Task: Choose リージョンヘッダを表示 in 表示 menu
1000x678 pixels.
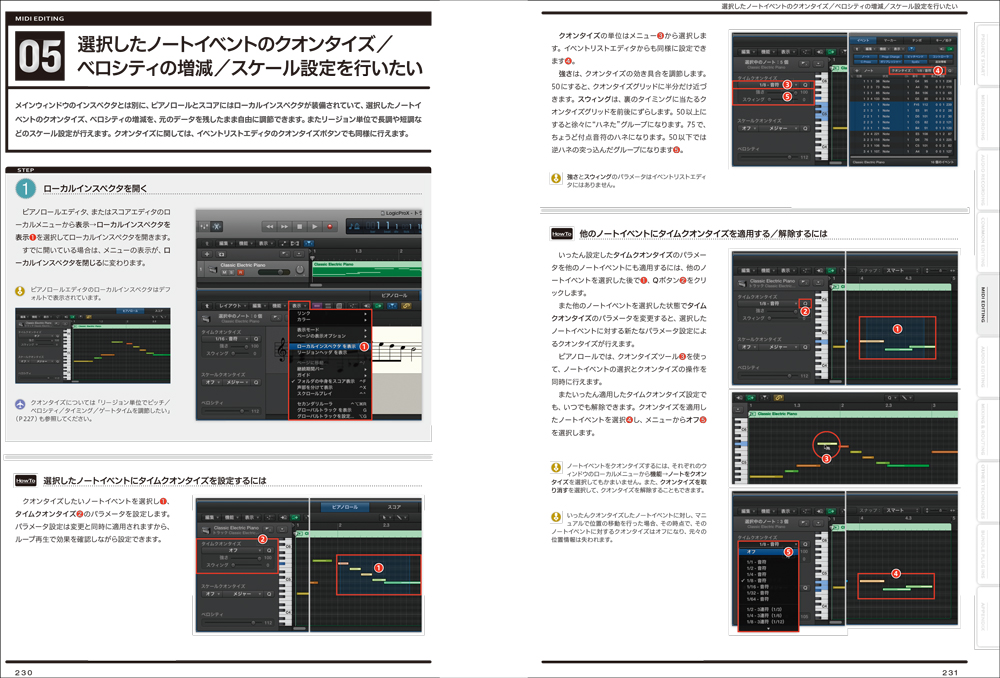Action: (x=330, y=353)
